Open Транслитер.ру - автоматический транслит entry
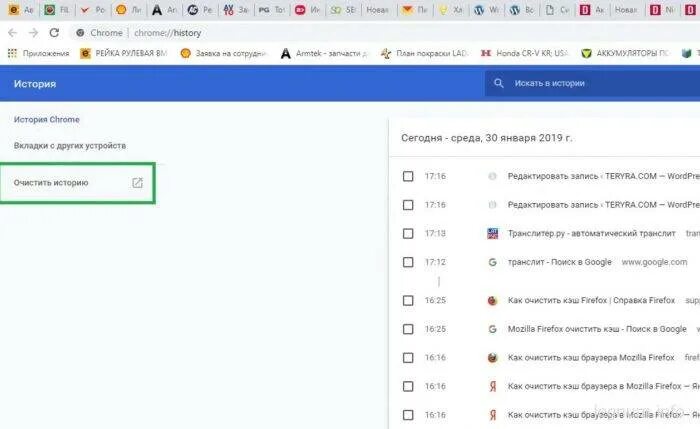Screen dimensions: 700x429 click(592, 233)
